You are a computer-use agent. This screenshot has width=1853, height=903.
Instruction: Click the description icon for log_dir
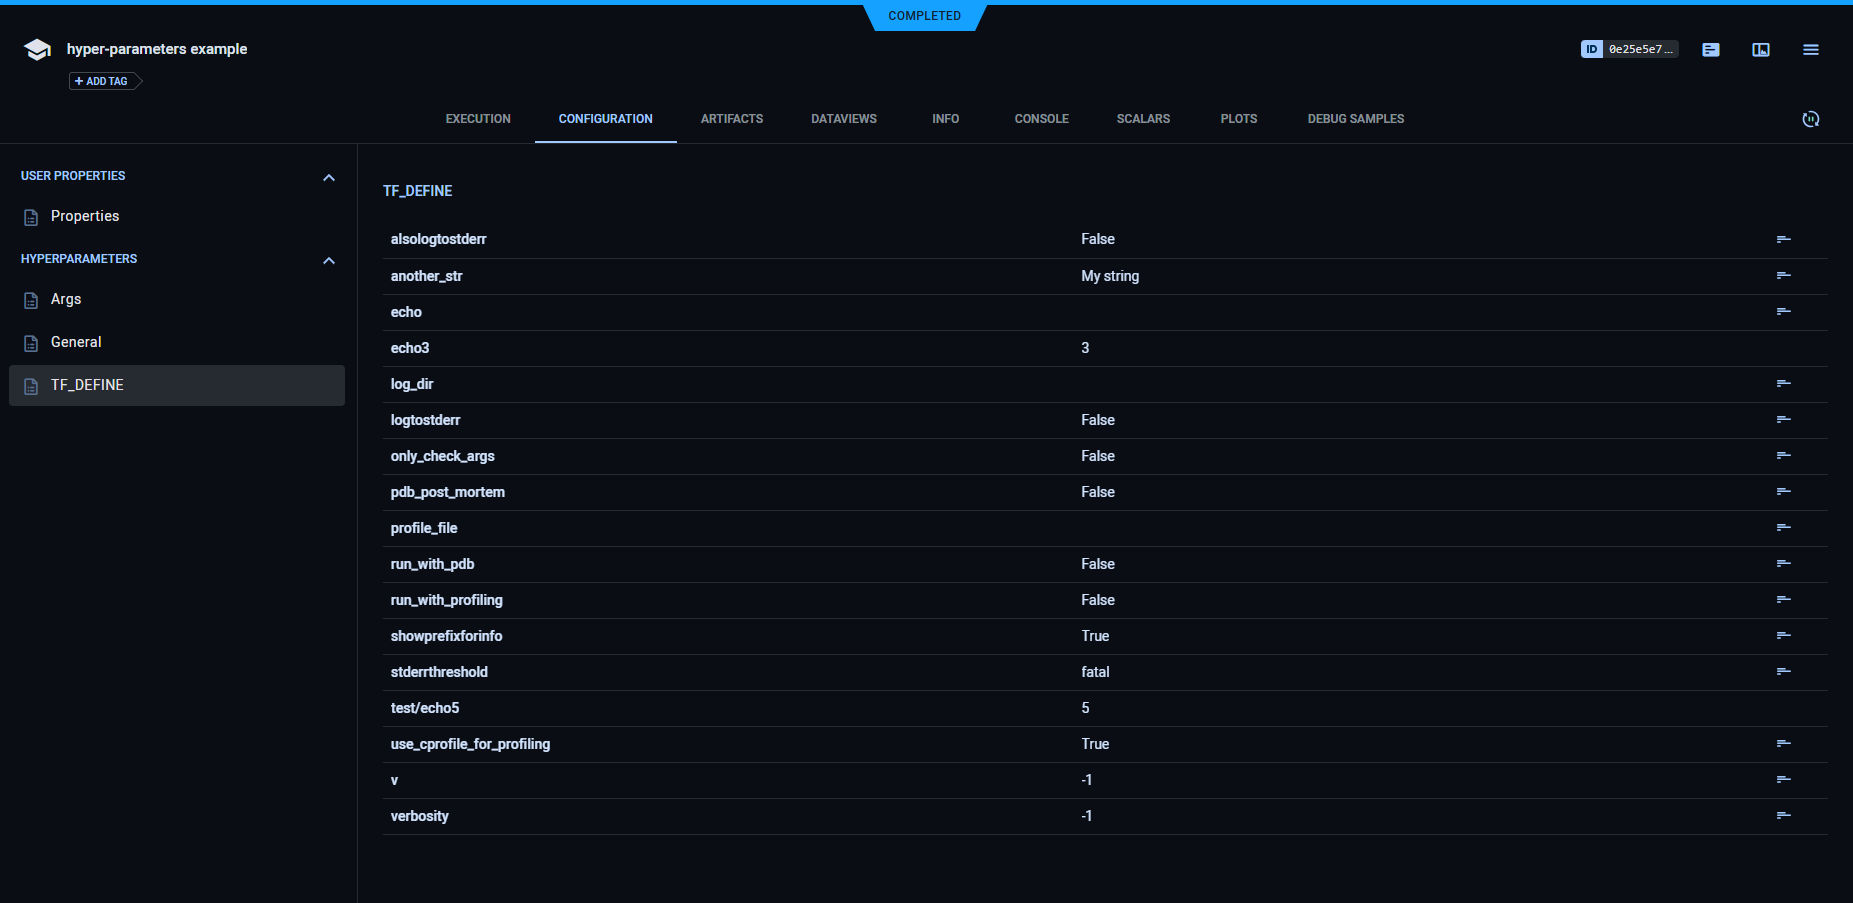pyautogui.click(x=1783, y=384)
